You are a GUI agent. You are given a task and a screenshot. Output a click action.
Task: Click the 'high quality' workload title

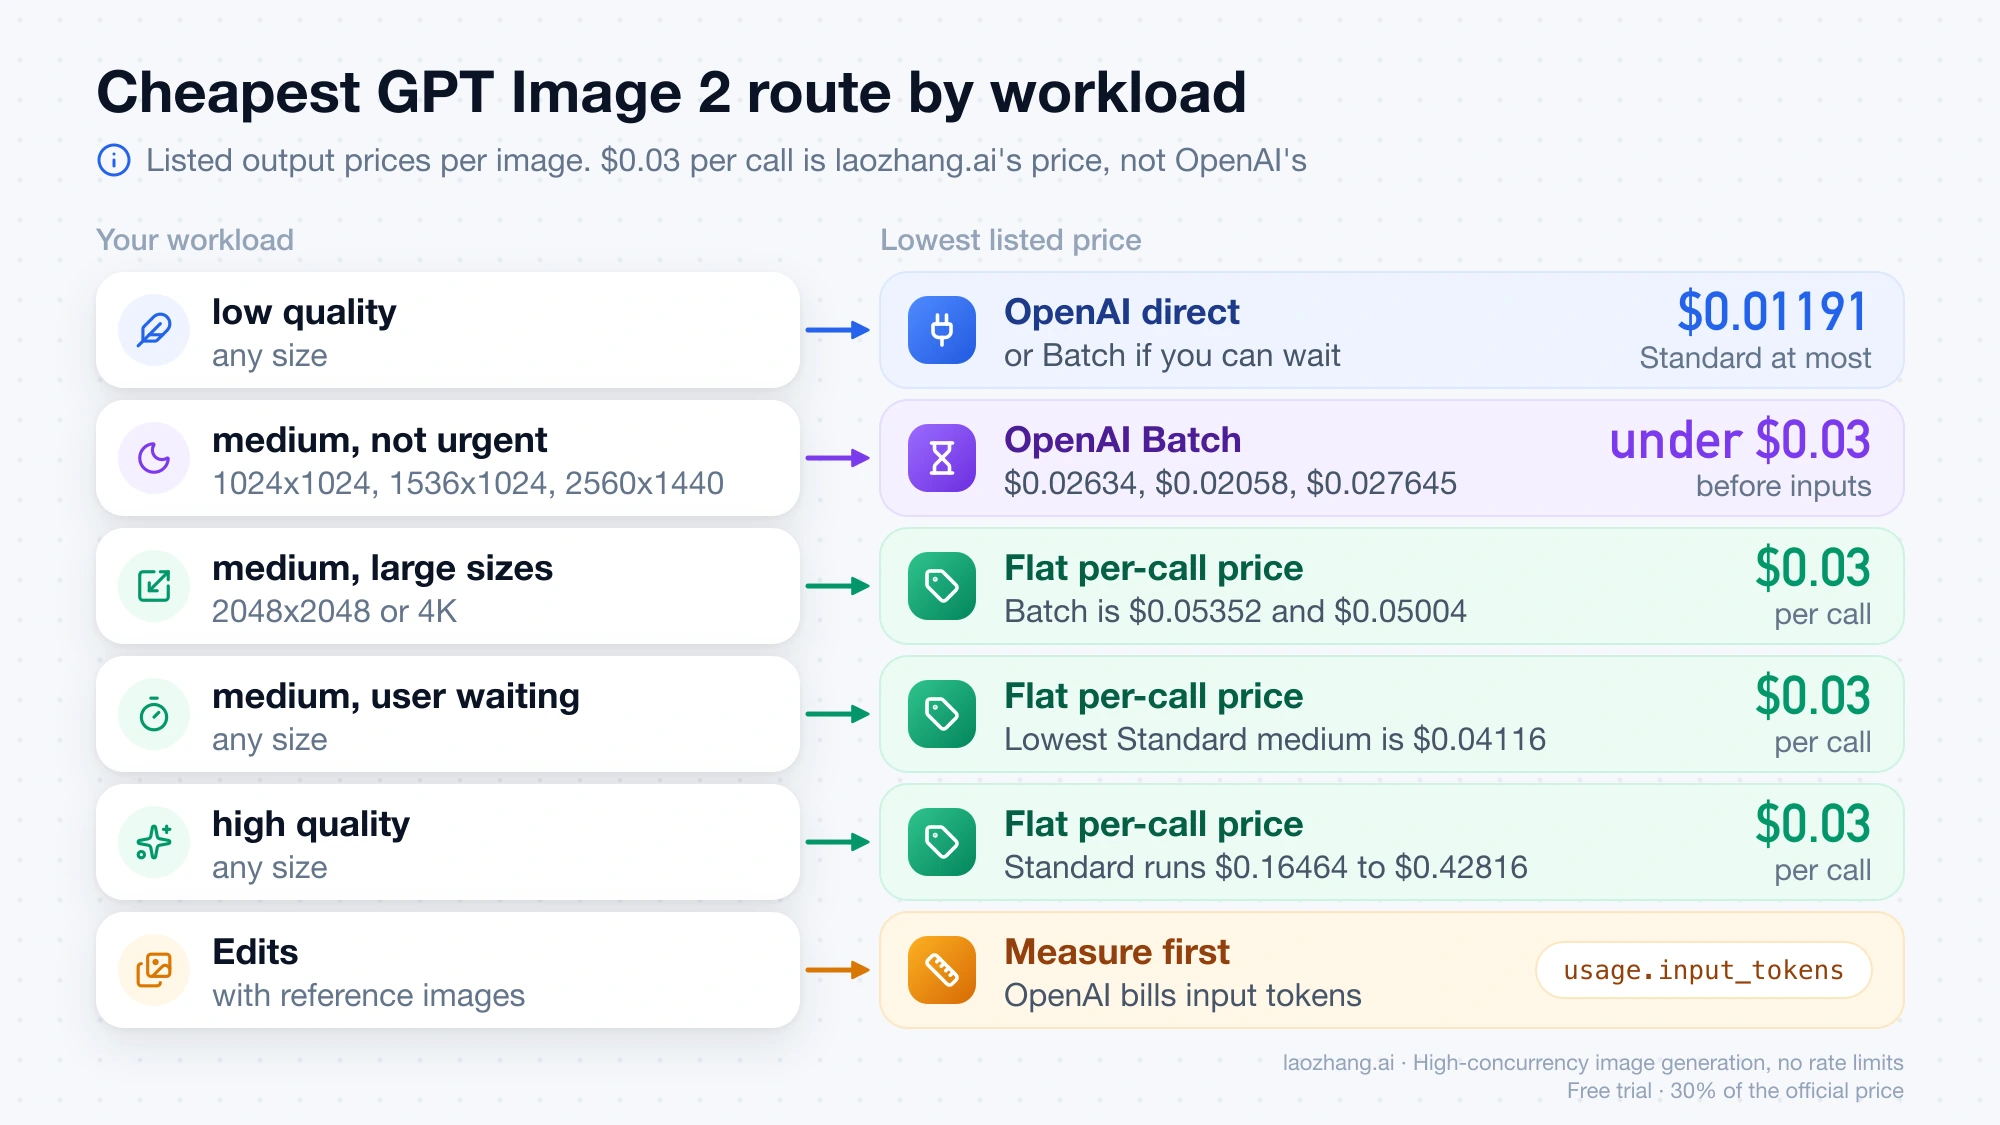pos(311,825)
